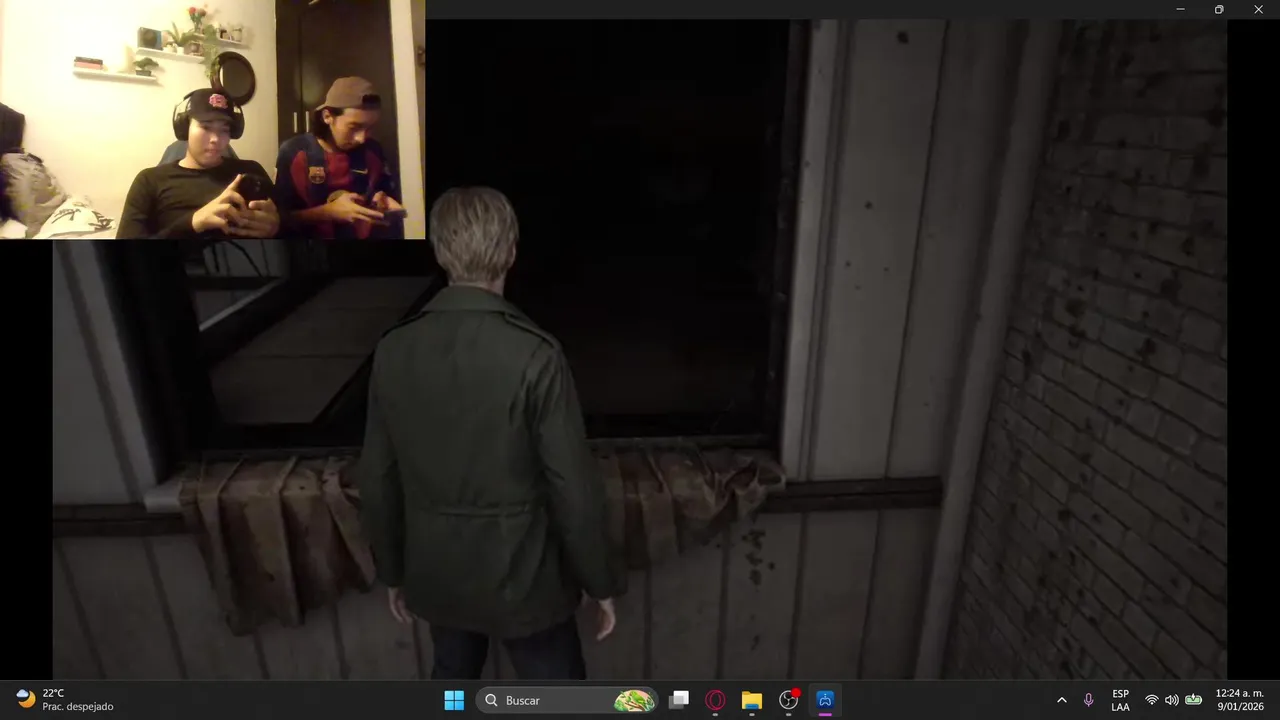Open Task View on the taskbar
The height and width of the screenshot is (720, 1280).
(x=679, y=700)
